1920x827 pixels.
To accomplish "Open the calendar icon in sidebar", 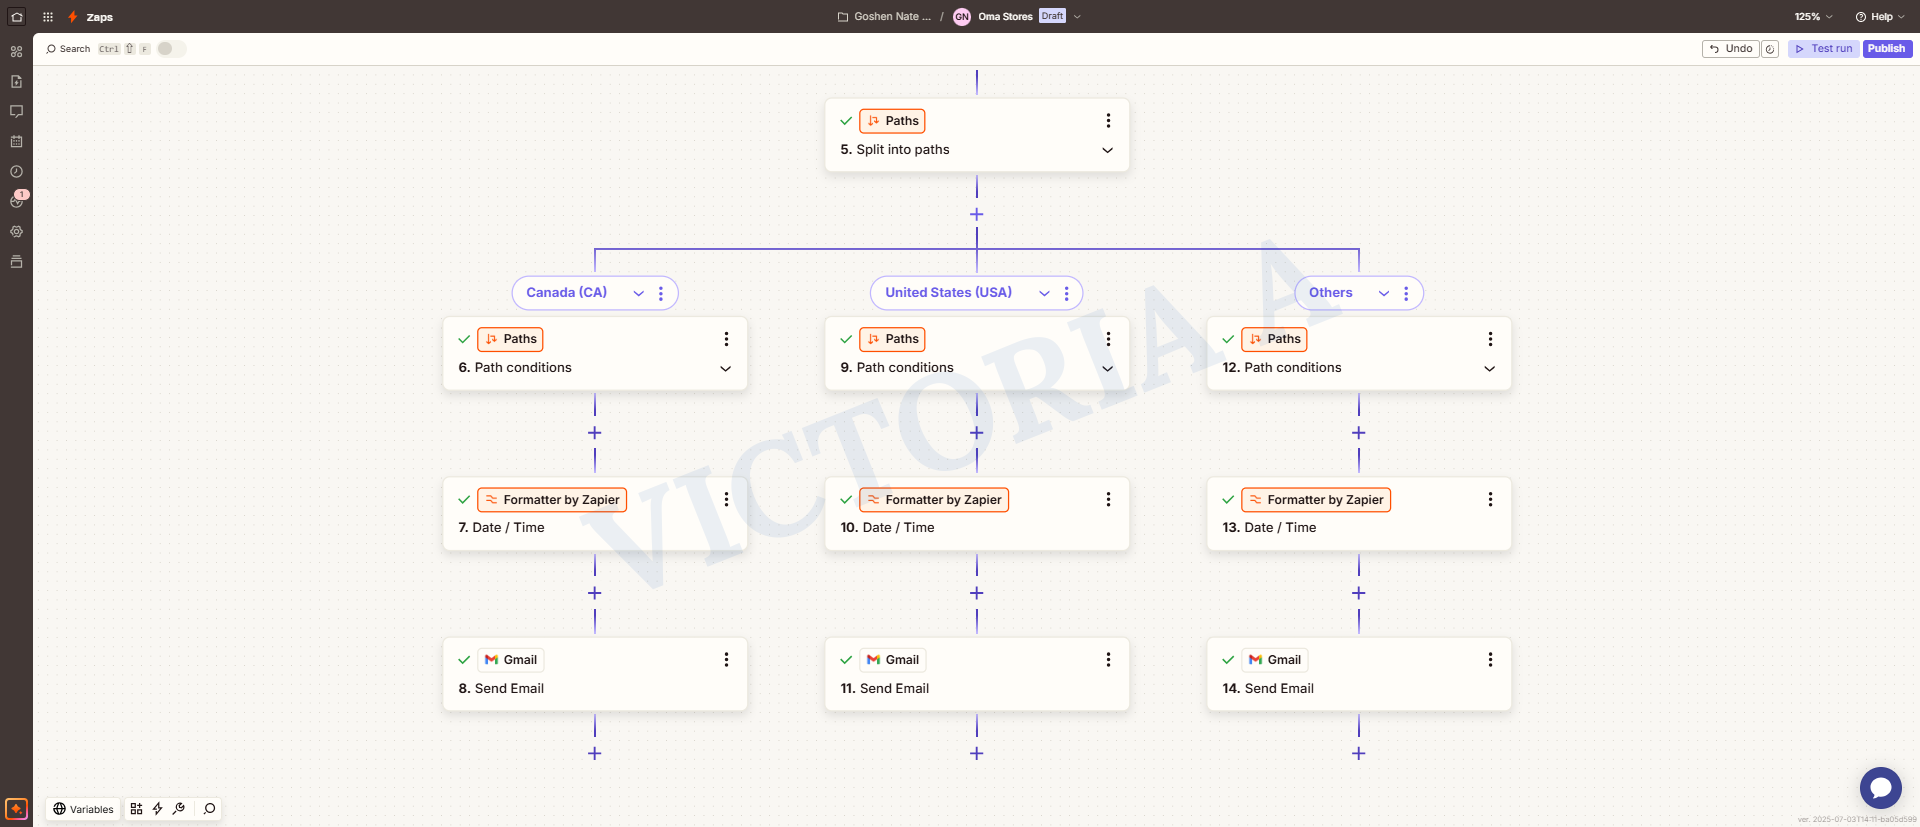I will point(16,142).
